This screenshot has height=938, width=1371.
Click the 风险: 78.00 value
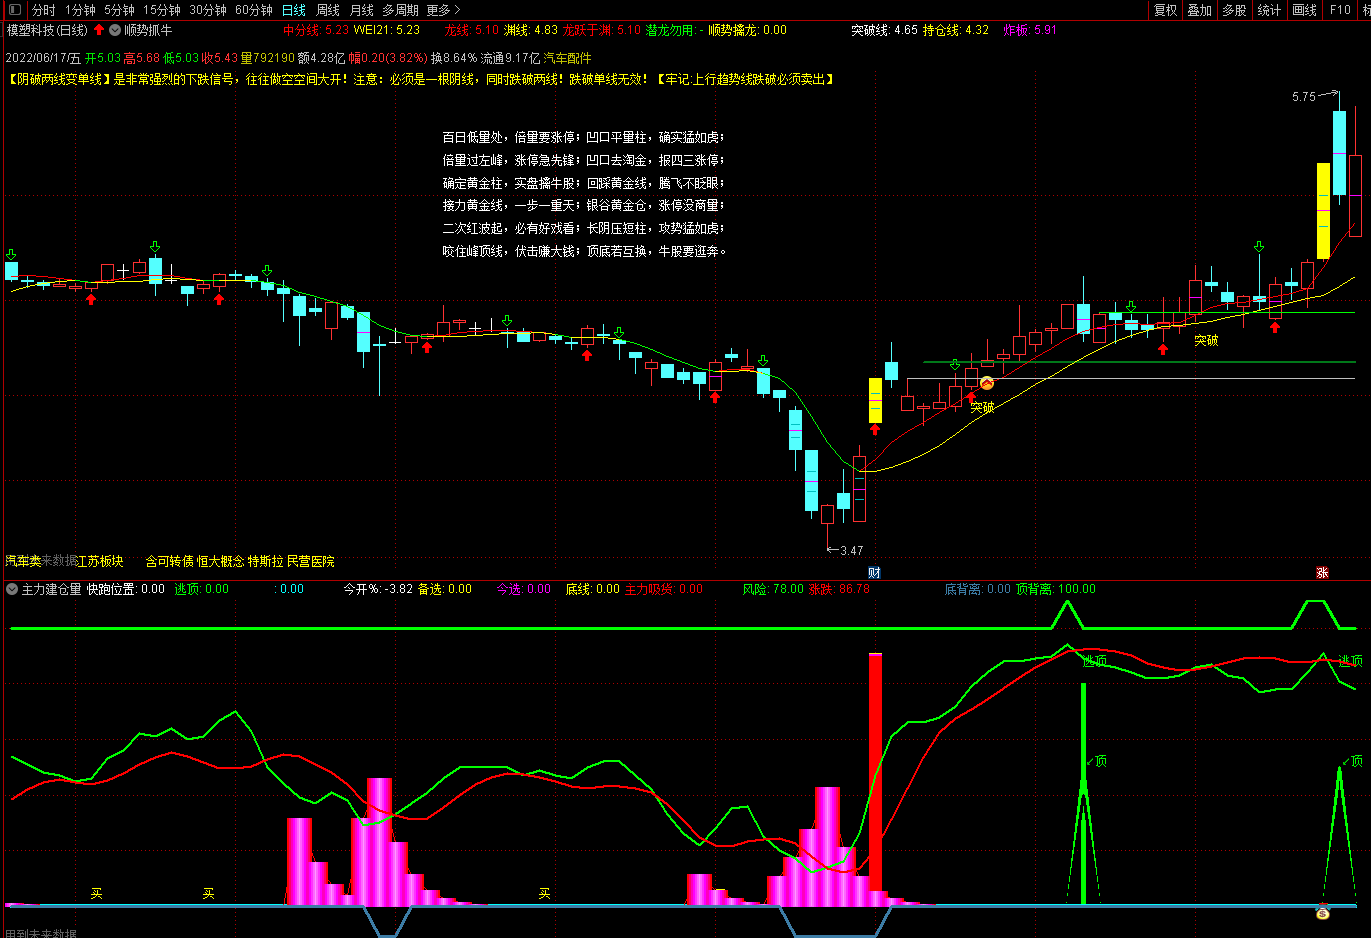[773, 589]
